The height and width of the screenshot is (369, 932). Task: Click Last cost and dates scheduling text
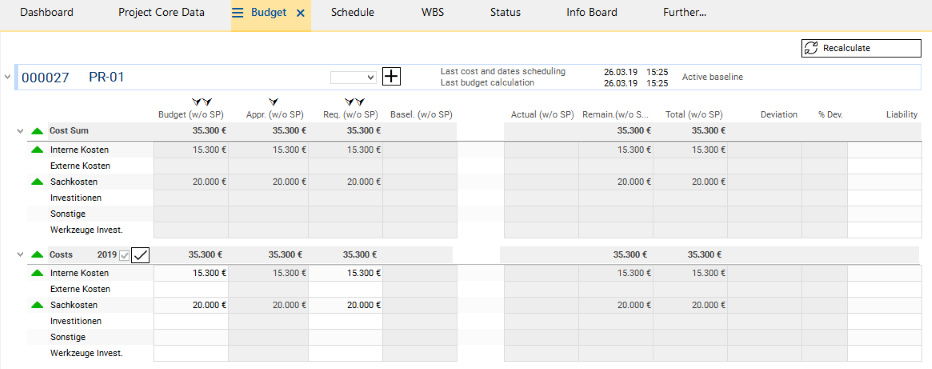[x=503, y=71]
